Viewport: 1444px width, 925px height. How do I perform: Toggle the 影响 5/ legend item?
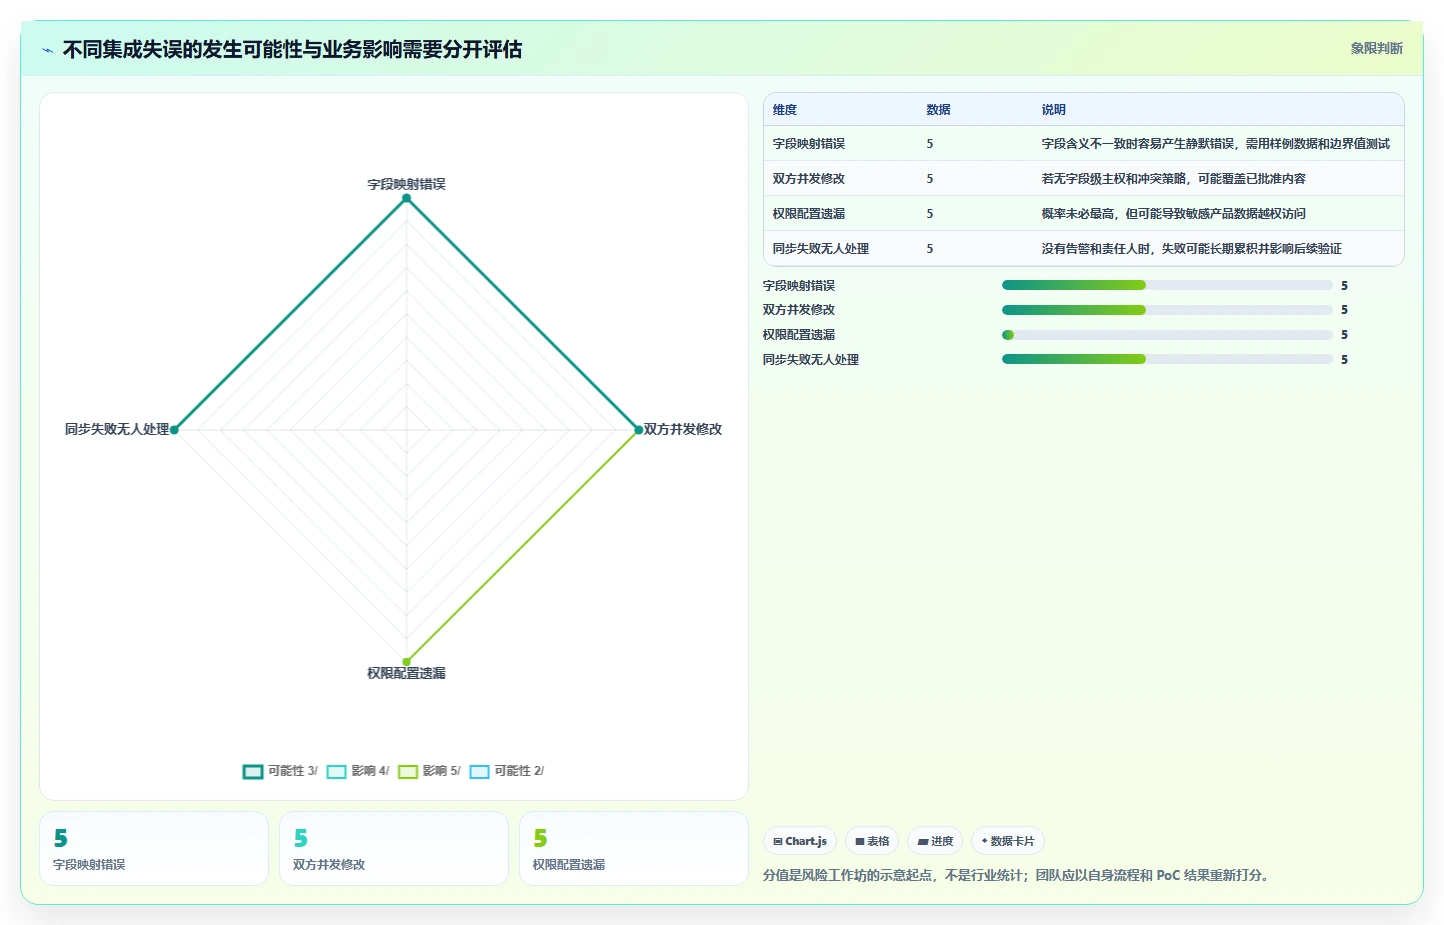coord(429,771)
